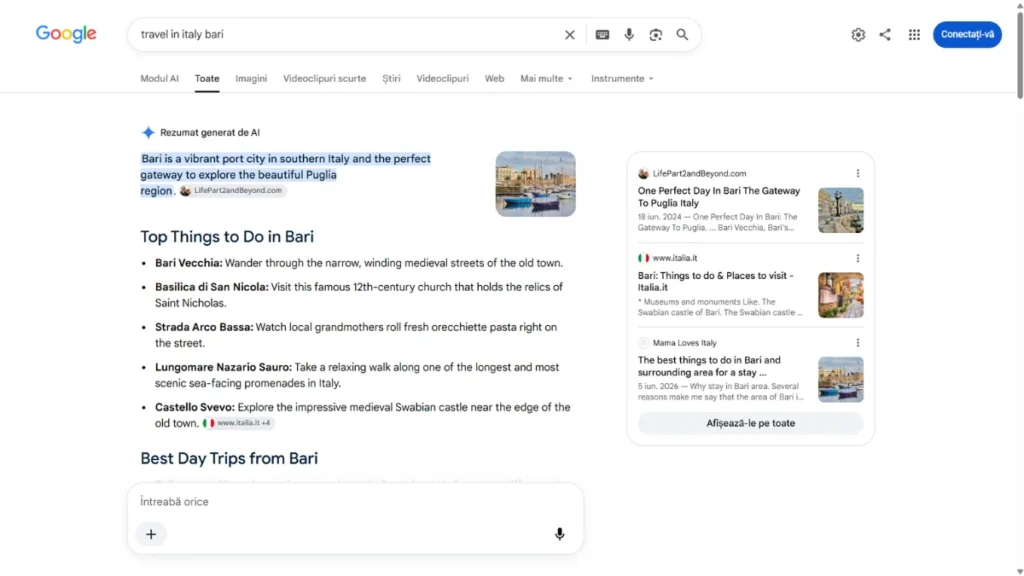The image size is (1024, 576).
Task: Open Bari: Things to do & Places link
Action: click(716, 281)
